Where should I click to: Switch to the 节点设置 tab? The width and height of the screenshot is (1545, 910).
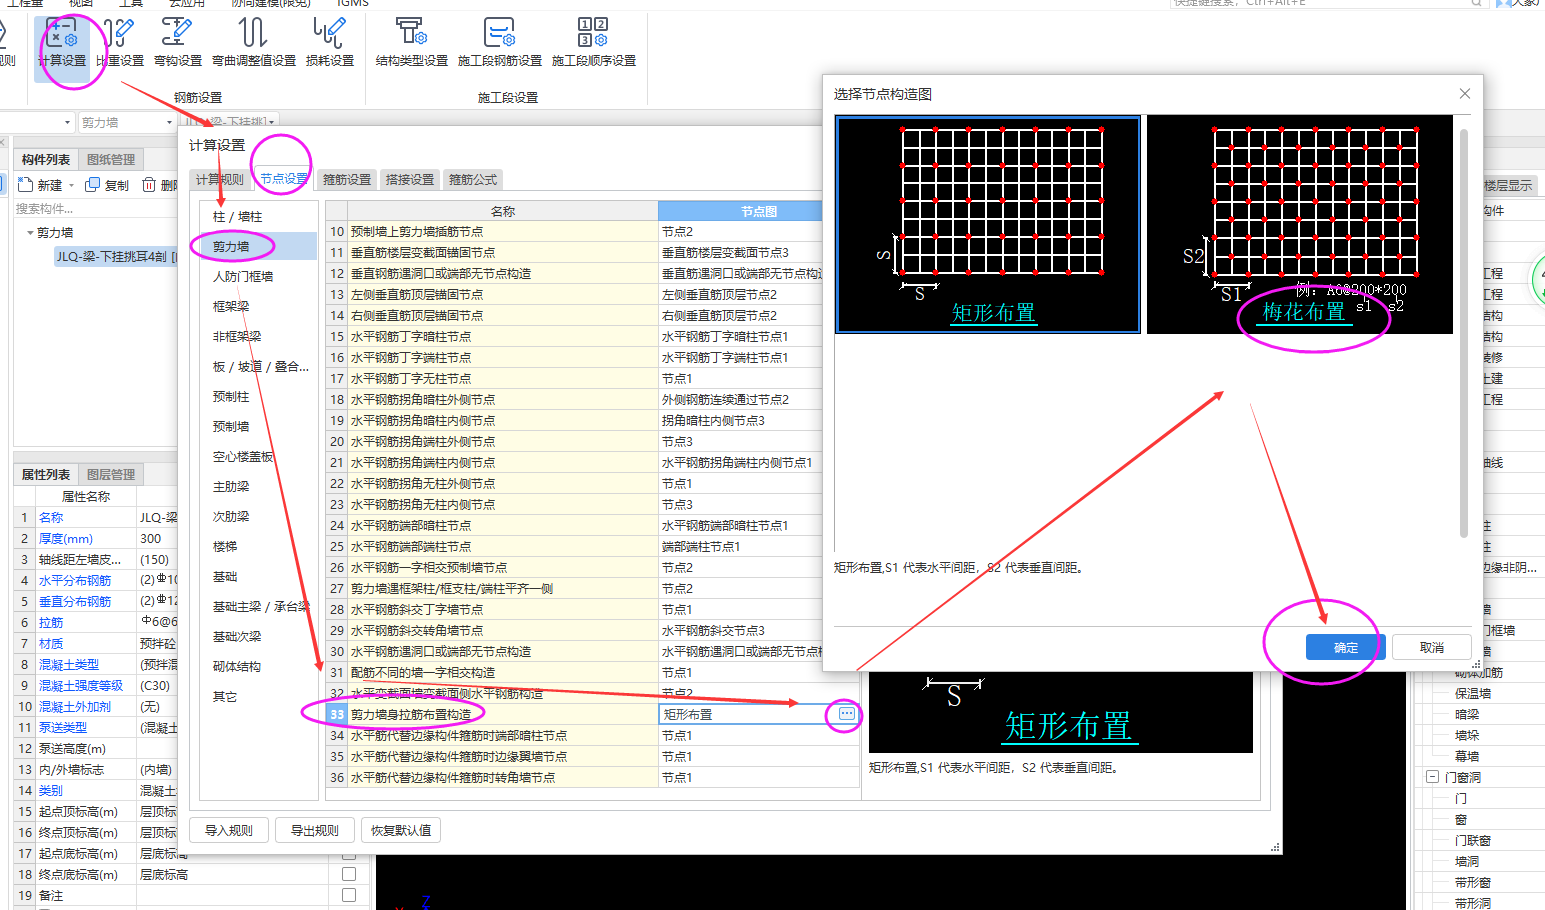pyautogui.click(x=284, y=178)
